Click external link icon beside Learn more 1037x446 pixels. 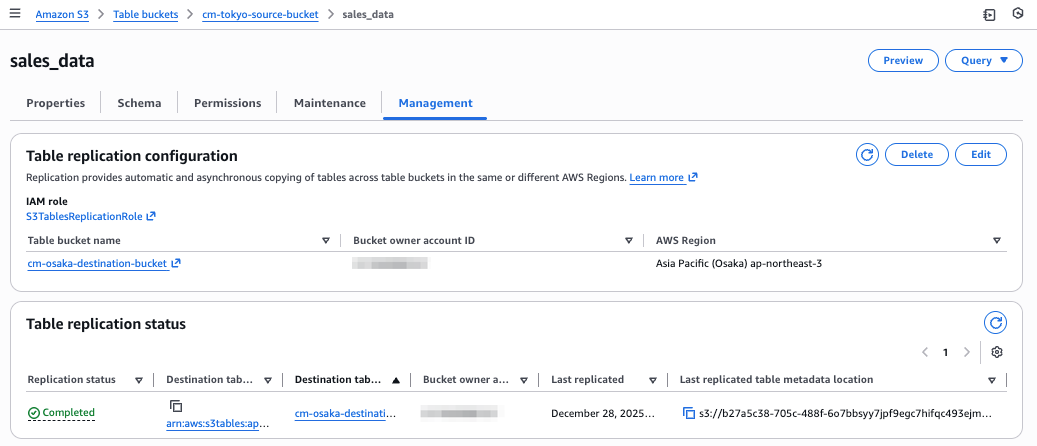(693, 177)
